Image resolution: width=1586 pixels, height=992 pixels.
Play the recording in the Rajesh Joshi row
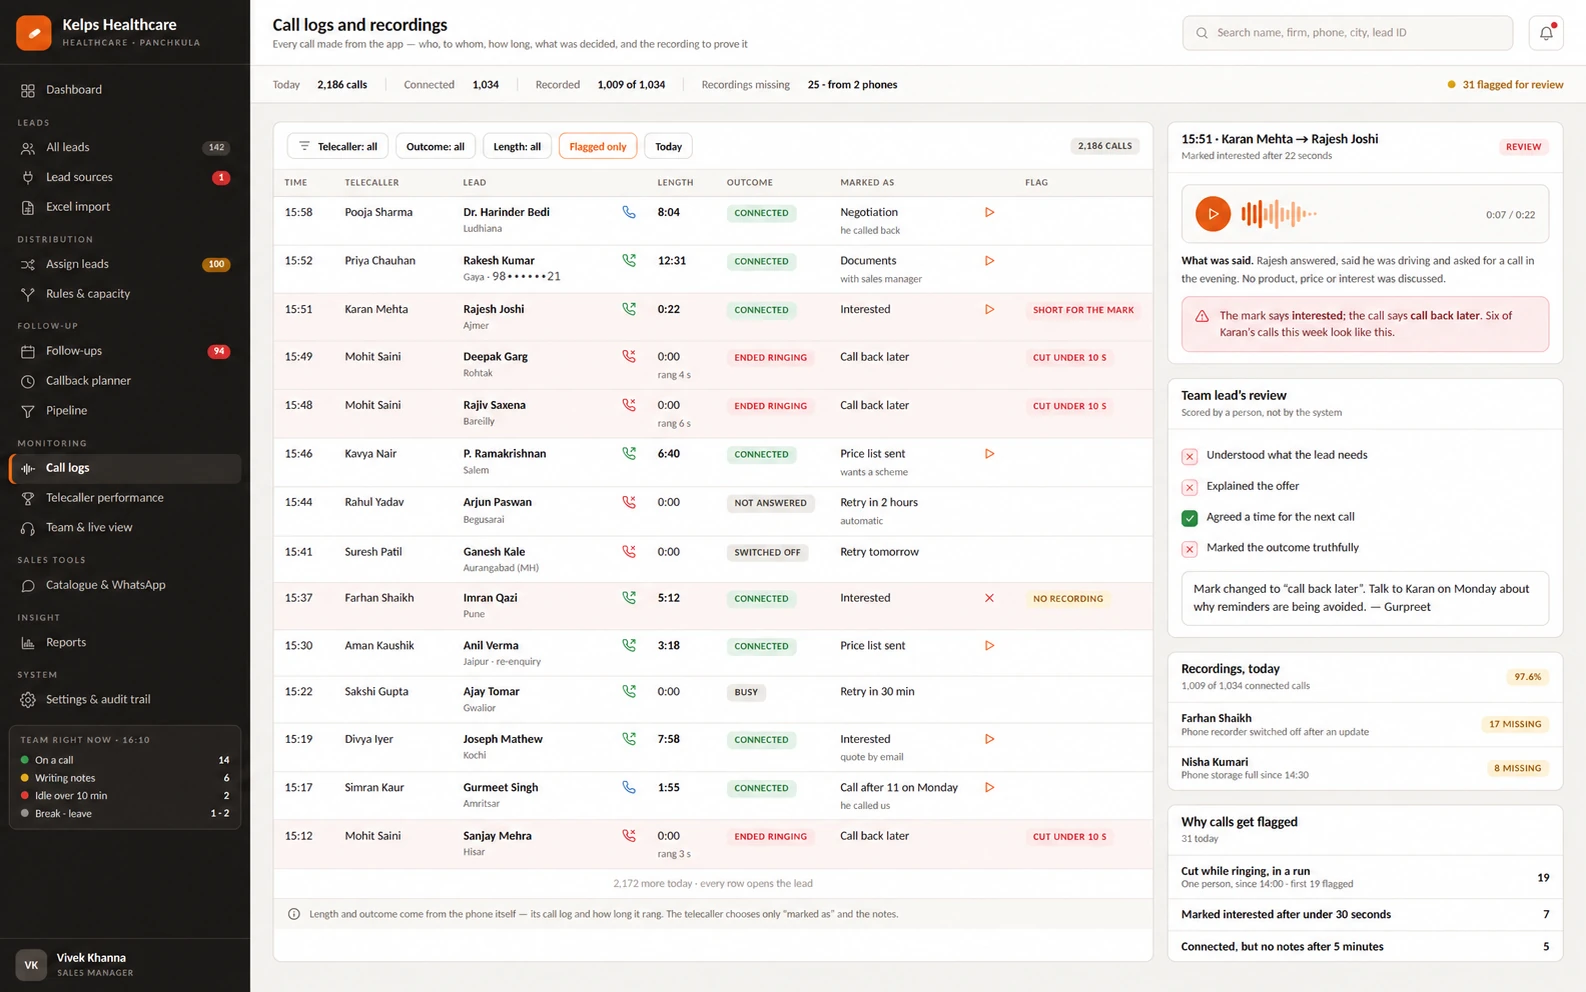coord(989,310)
